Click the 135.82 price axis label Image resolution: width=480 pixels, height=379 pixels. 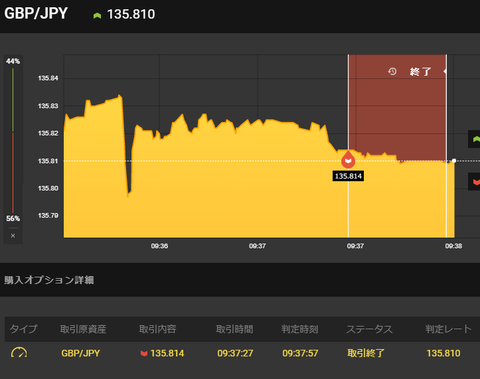48,133
